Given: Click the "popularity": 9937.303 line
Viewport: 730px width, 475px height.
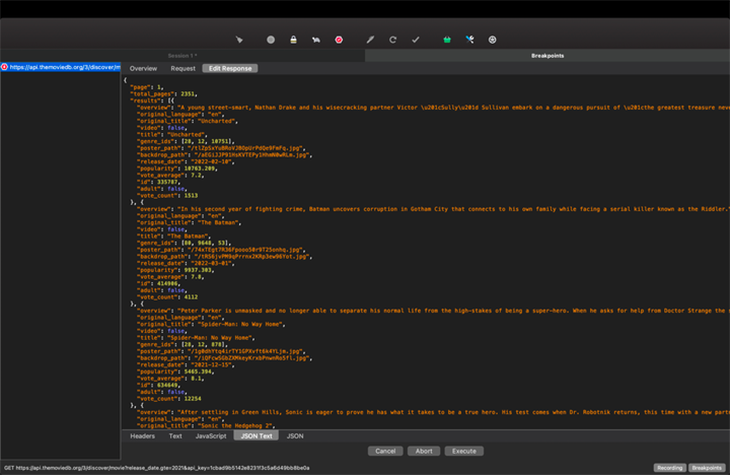Looking at the screenshot, I should (176, 270).
